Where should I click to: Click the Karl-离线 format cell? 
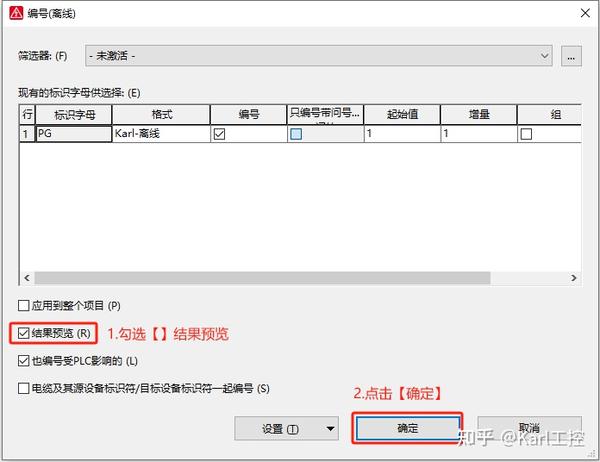pos(161,134)
